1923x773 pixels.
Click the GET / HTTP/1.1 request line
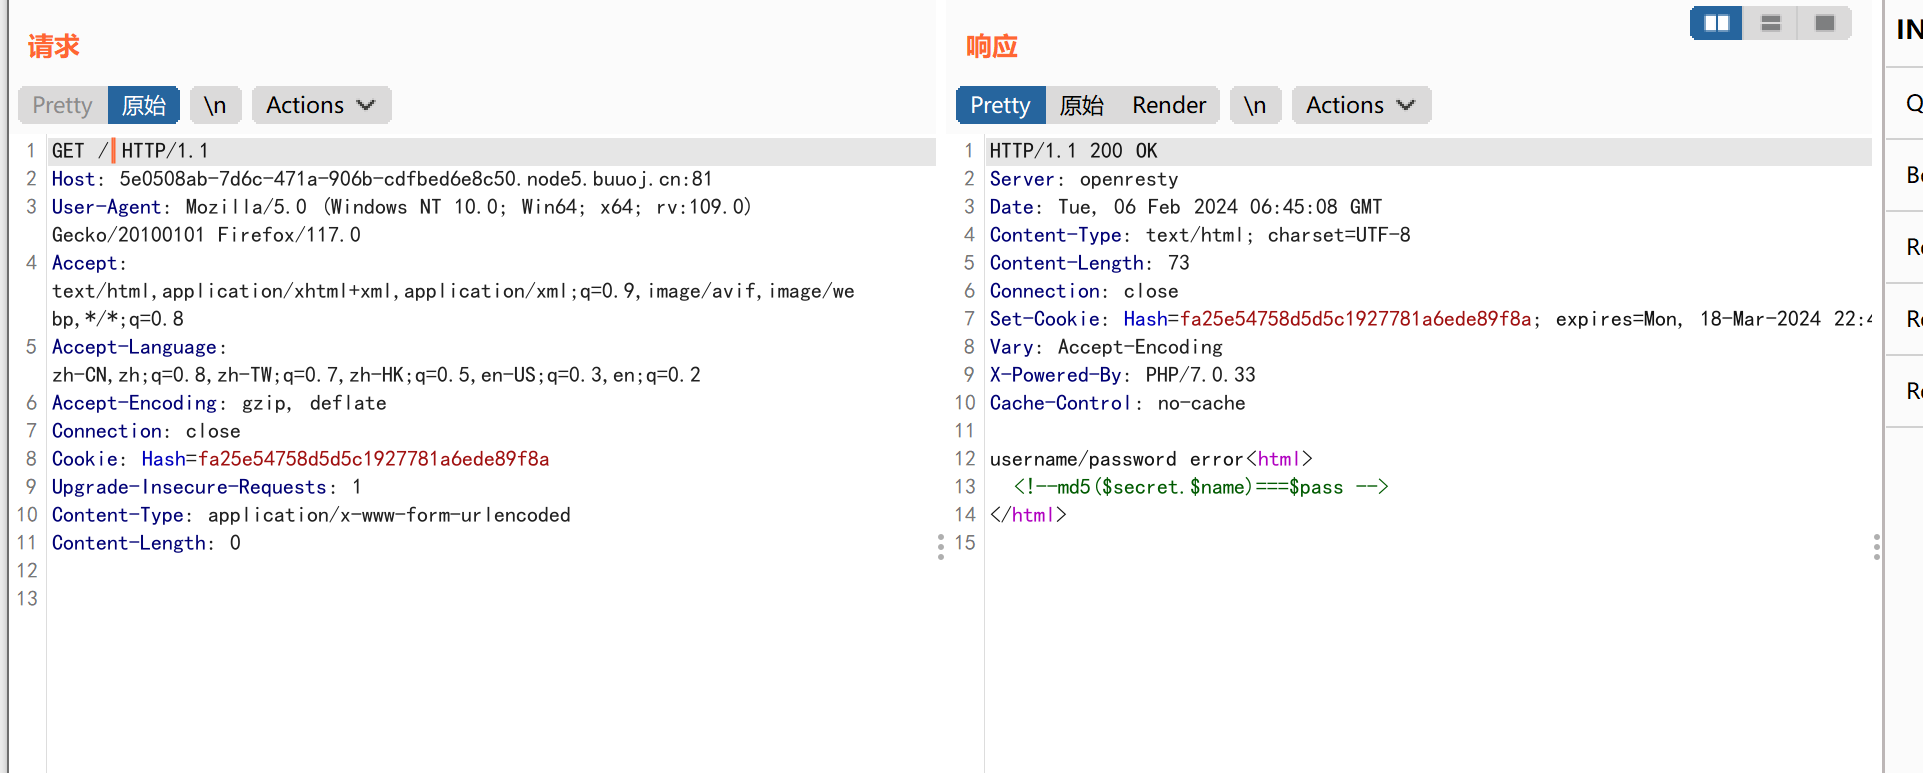(130, 151)
